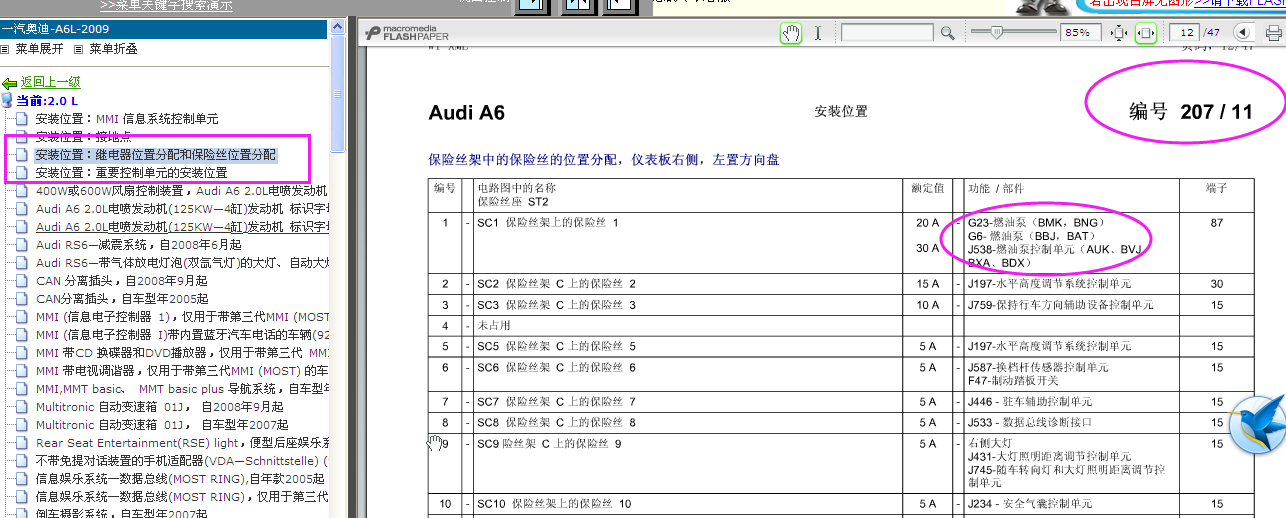Click document icon beside MMI 带电视调谐器 row

pos(22,371)
